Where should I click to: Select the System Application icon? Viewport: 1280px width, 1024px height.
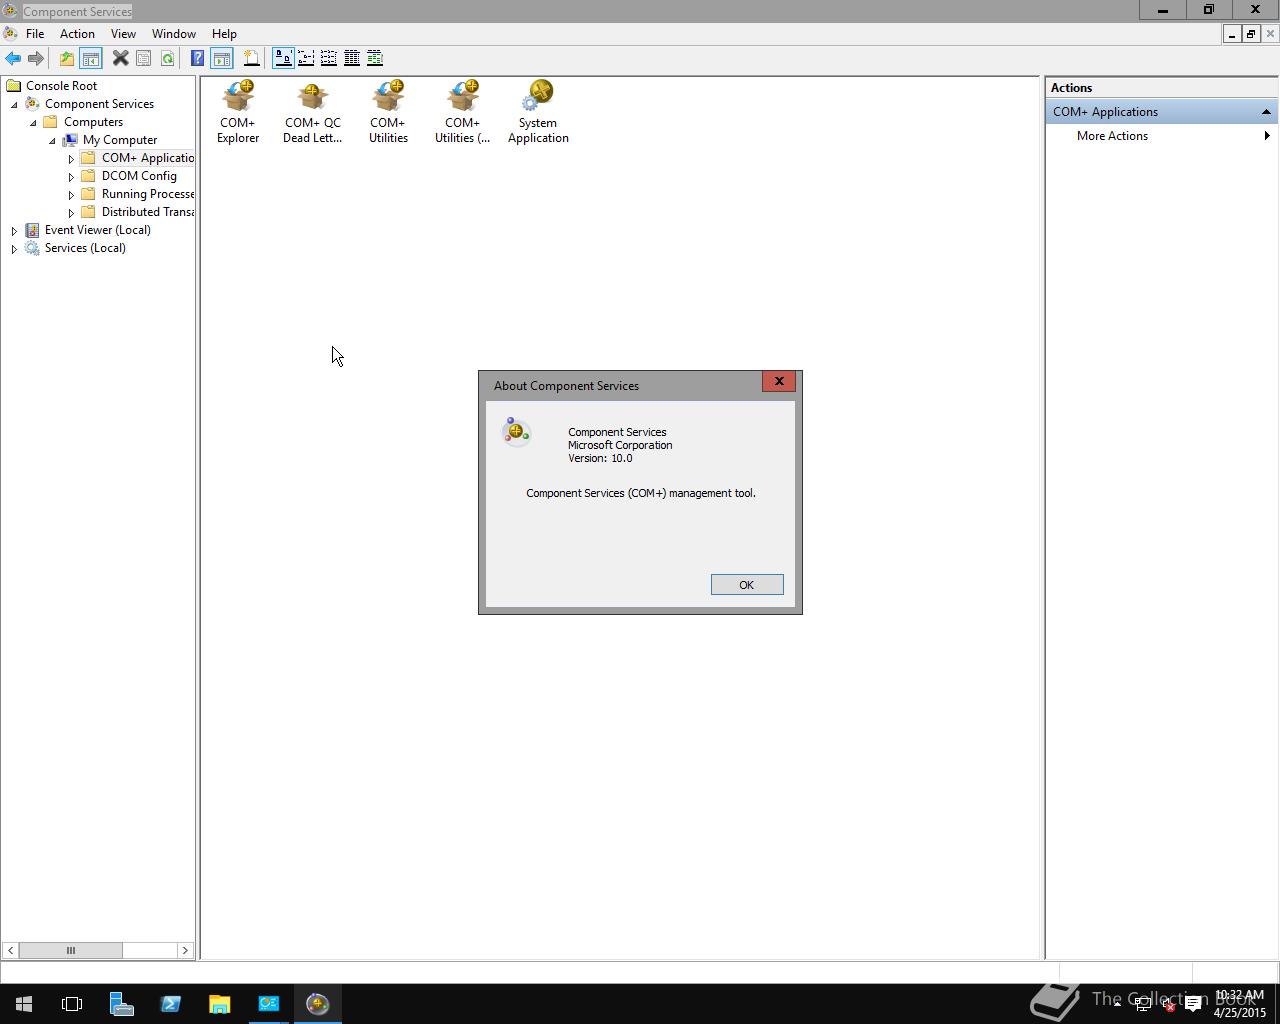(538, 112)
